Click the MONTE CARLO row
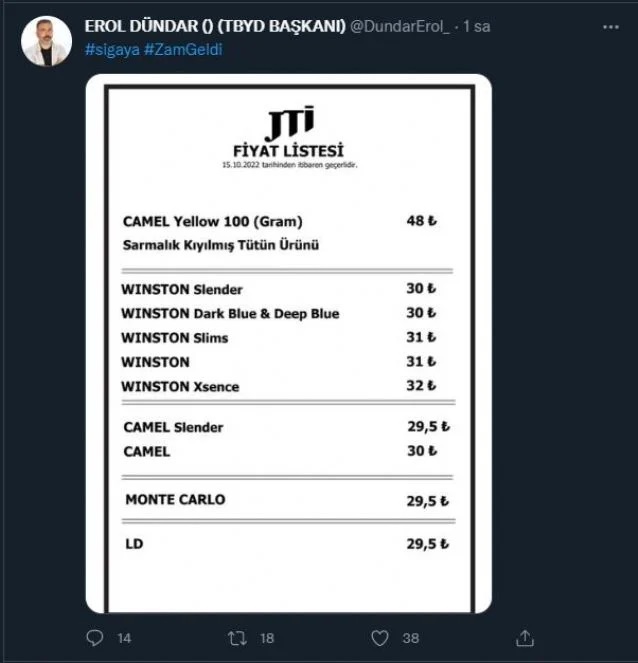 point(288,500)
